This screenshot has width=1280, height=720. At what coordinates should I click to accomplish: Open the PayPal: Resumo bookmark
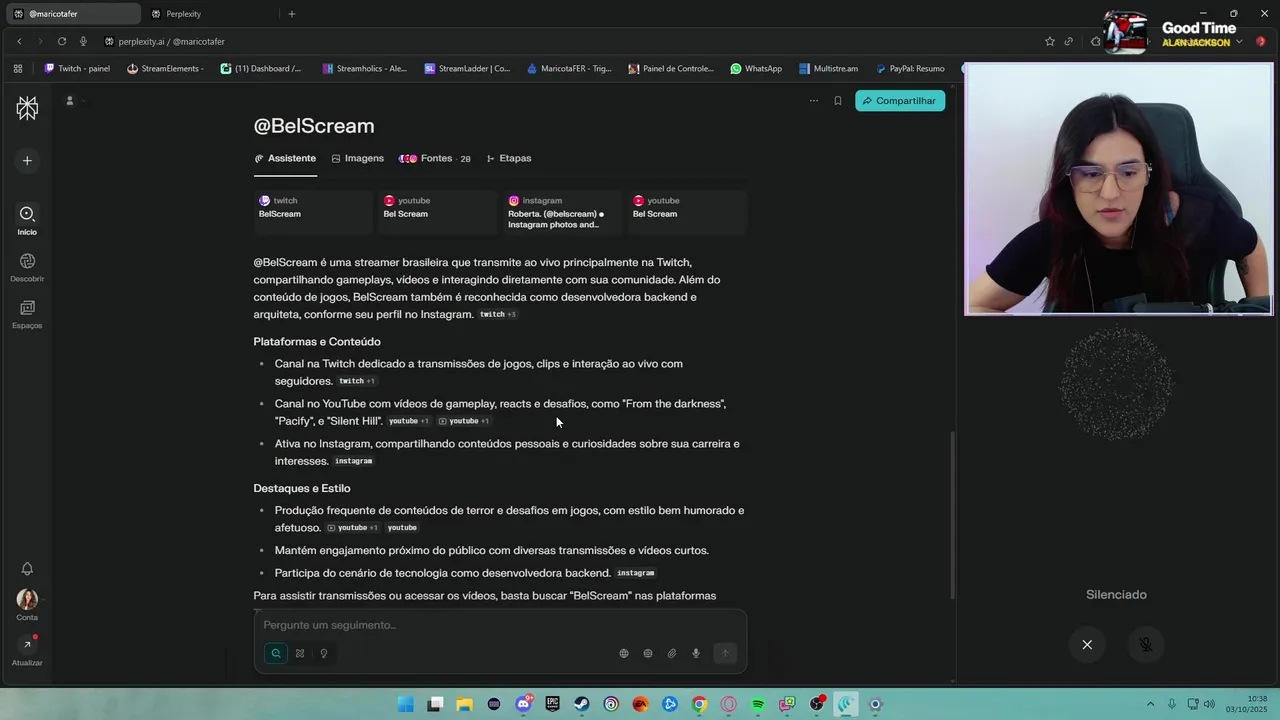click(x=910, y=69)
